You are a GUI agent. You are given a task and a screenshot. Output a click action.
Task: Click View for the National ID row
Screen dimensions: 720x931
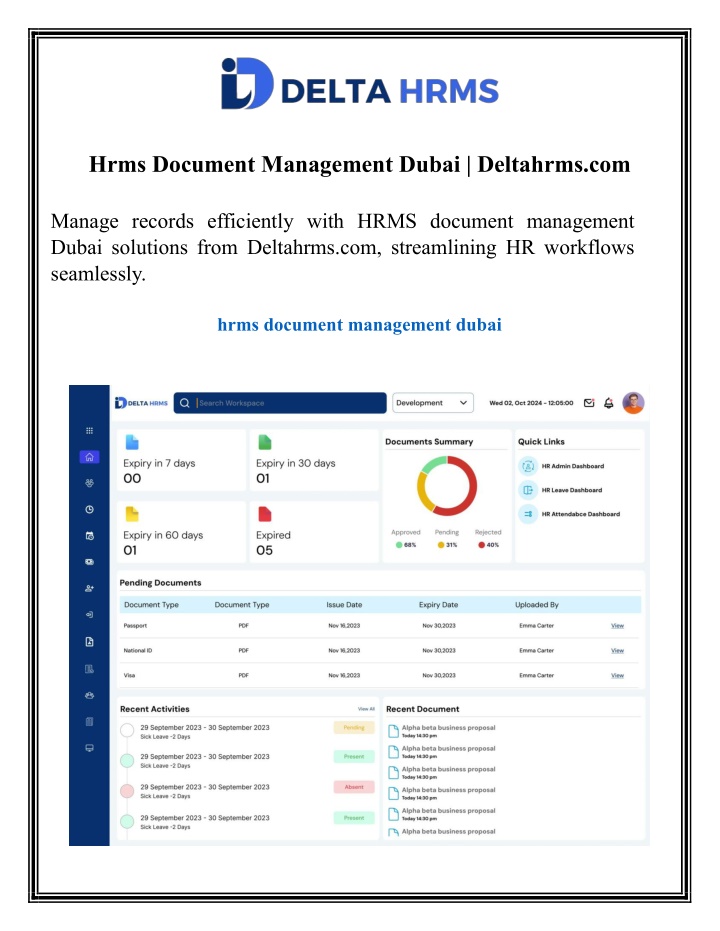[x=617, y=651]
